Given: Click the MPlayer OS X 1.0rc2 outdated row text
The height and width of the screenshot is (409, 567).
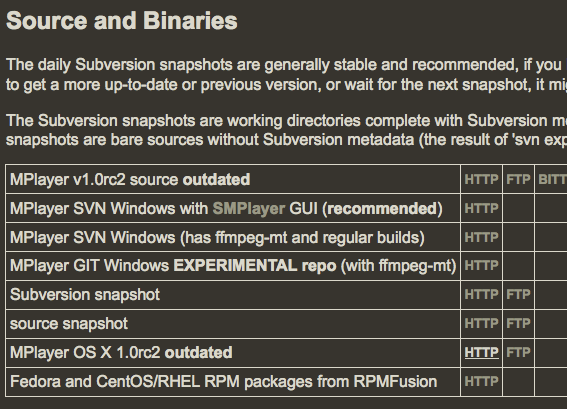Looking at the screenshot, I should (121, 353).
